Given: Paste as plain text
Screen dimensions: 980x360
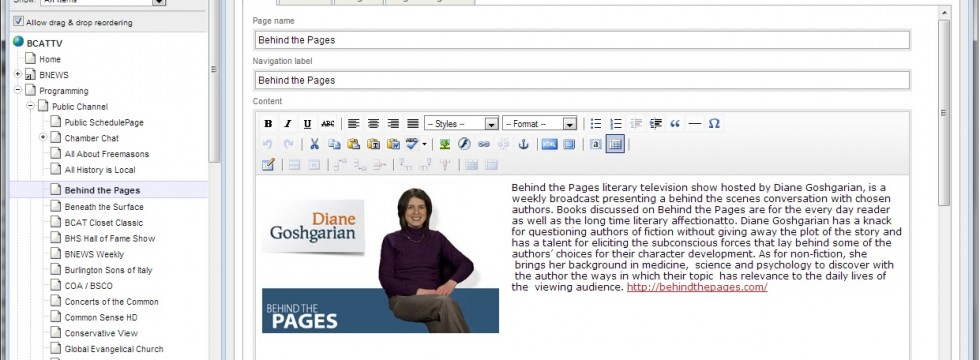Looking at the screenshot, I should [x=374, y=144].
